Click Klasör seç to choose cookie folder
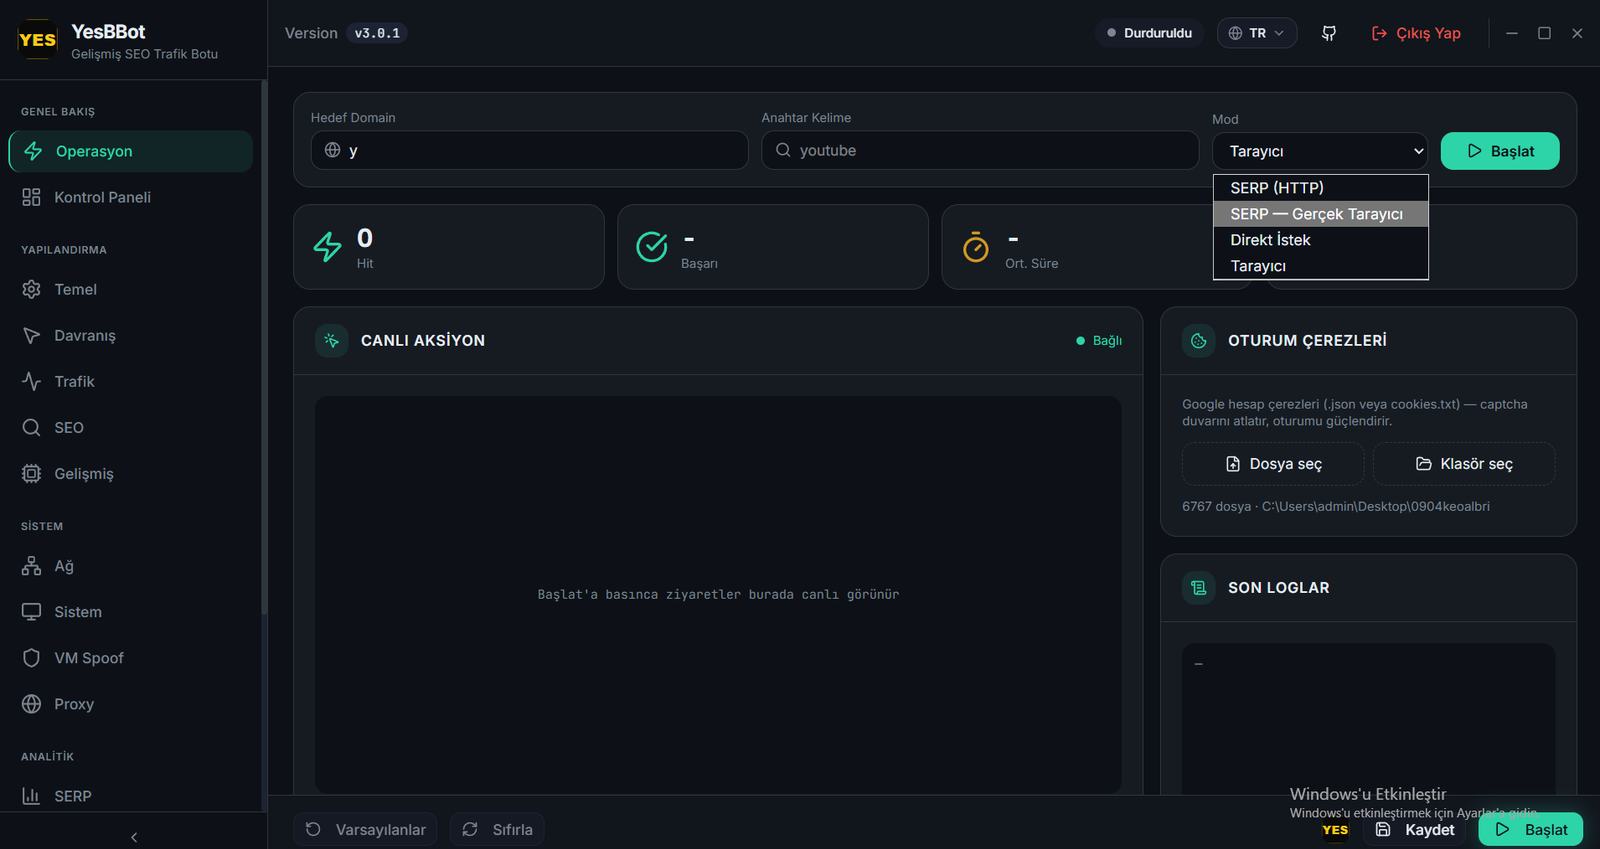 point(1464,464)
